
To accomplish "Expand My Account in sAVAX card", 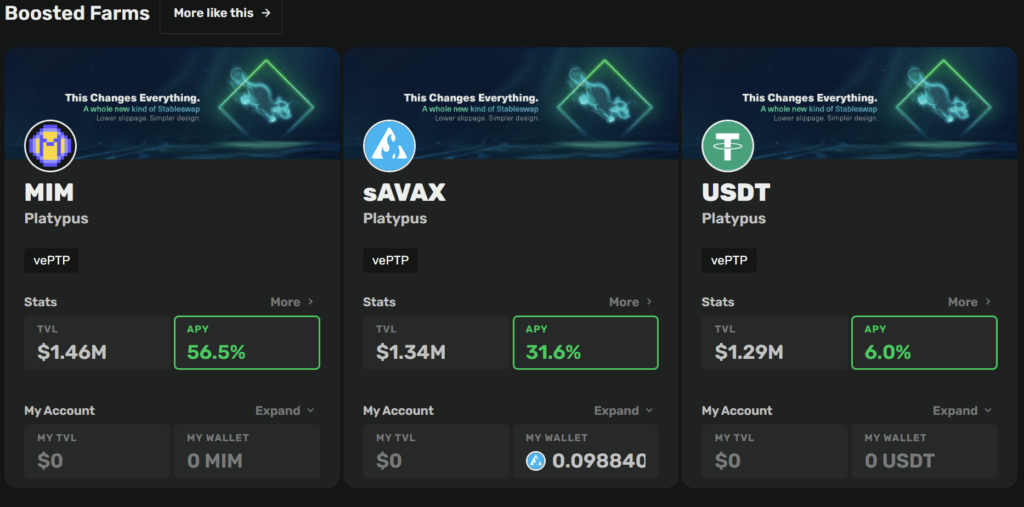I will click(x=624, y=411).
